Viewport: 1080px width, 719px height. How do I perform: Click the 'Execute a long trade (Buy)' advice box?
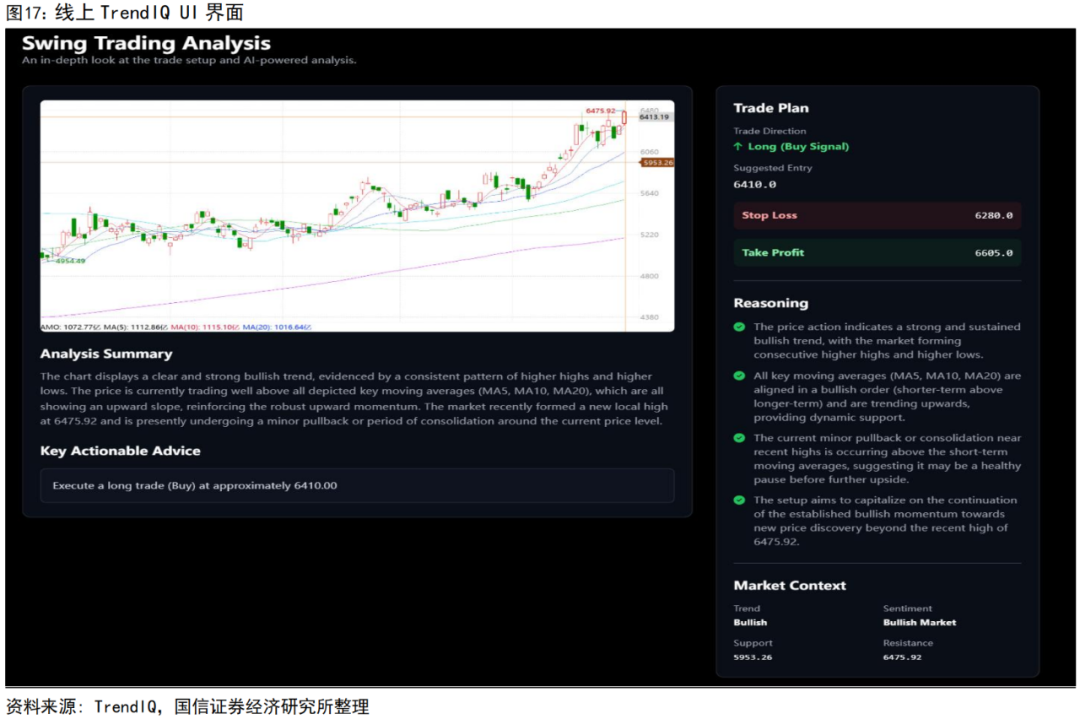(x=357, y=486)
